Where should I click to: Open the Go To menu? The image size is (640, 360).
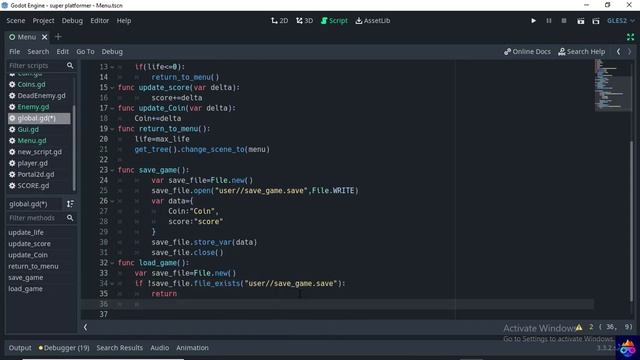click(85, 51)
